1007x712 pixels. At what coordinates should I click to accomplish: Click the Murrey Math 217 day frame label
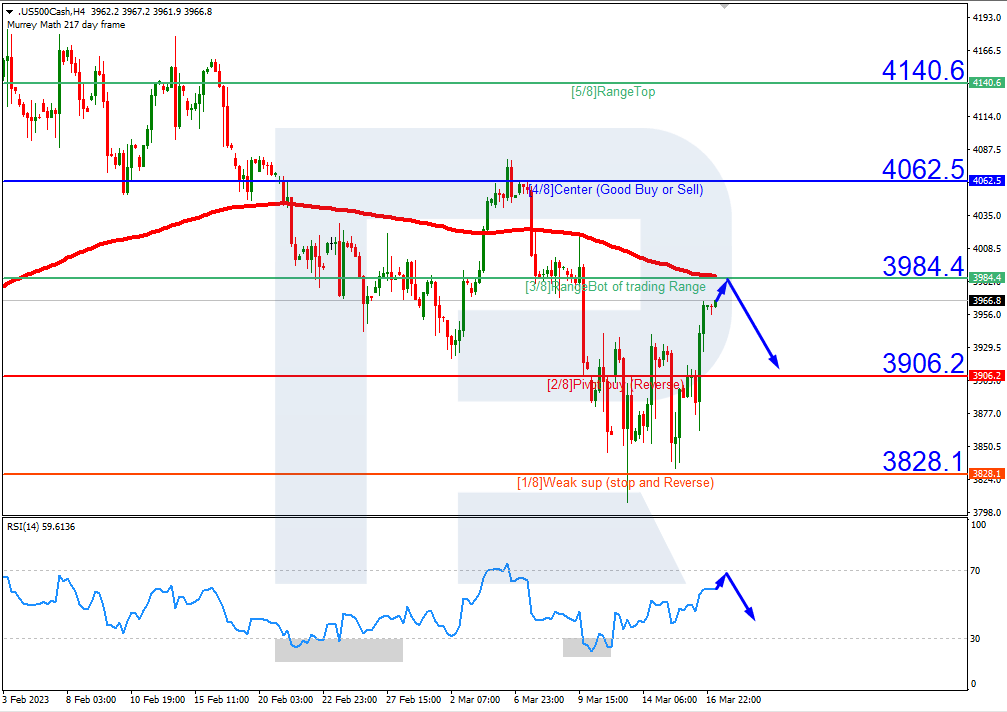pyautogui.click(x=65, y=24)
